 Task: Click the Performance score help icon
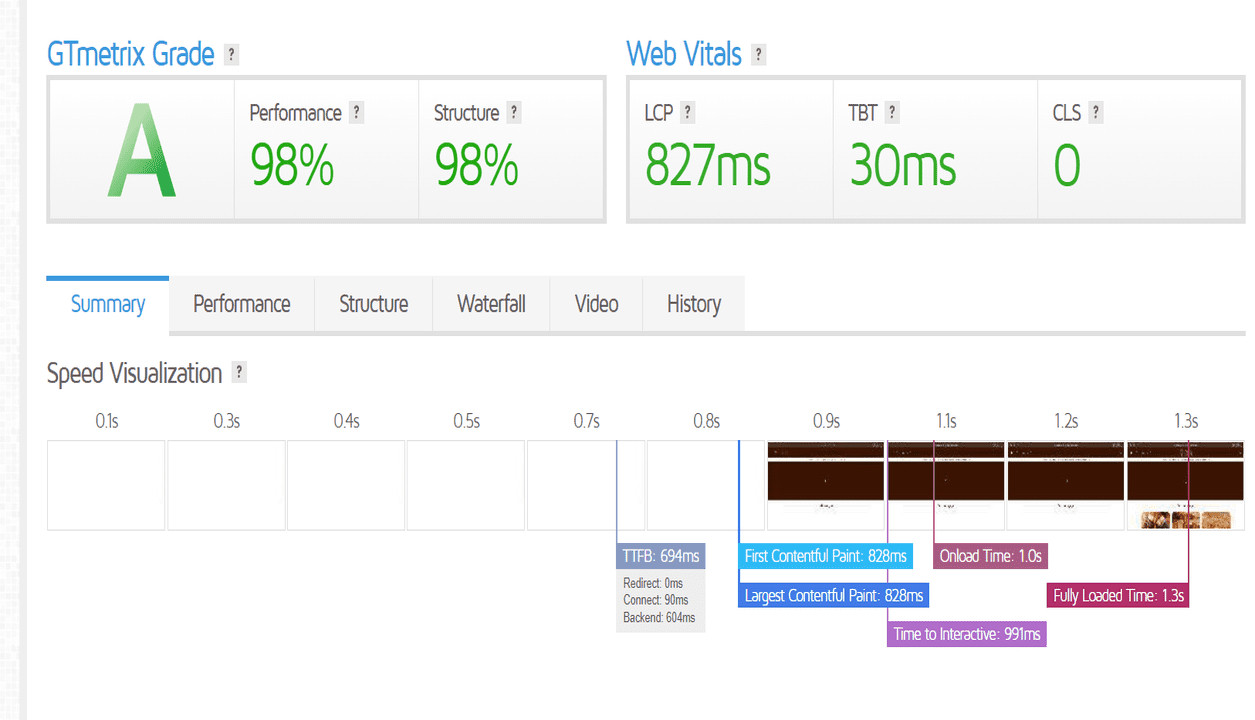pos(356,113)
